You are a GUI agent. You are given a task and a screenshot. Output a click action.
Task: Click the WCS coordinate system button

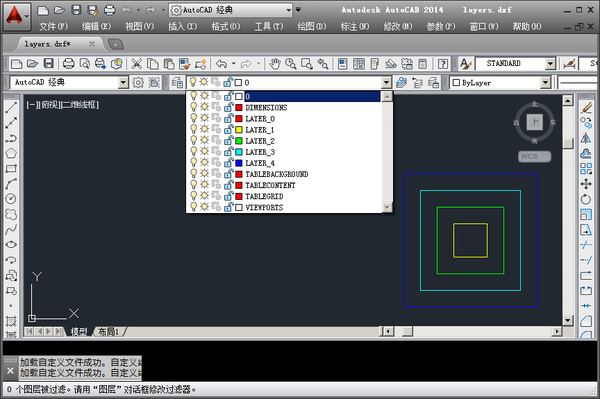(x=534, y=156)
